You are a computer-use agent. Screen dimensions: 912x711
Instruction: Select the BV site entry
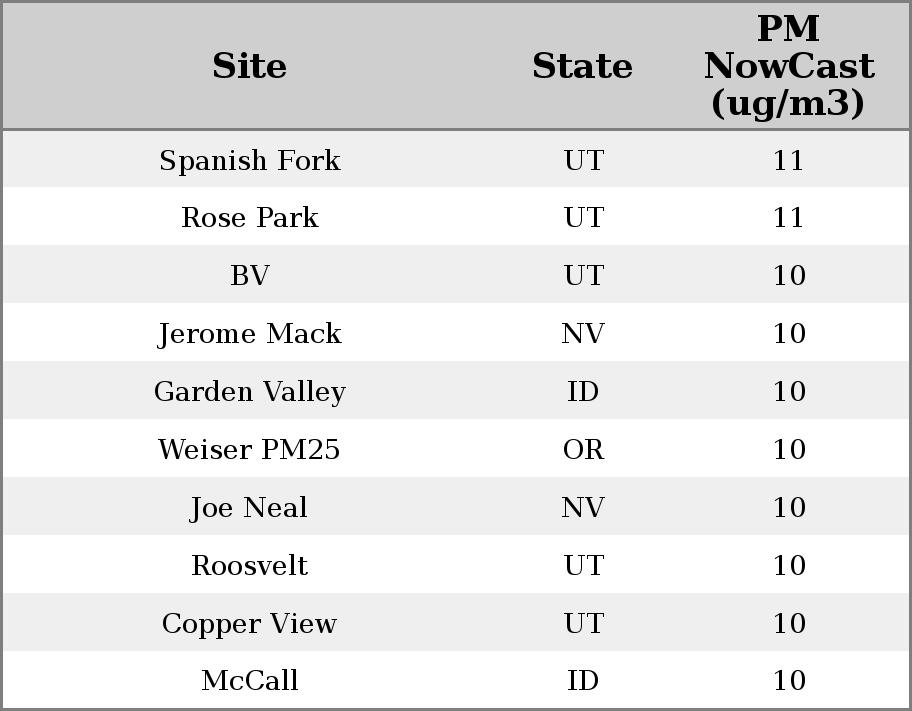[249, 276]
